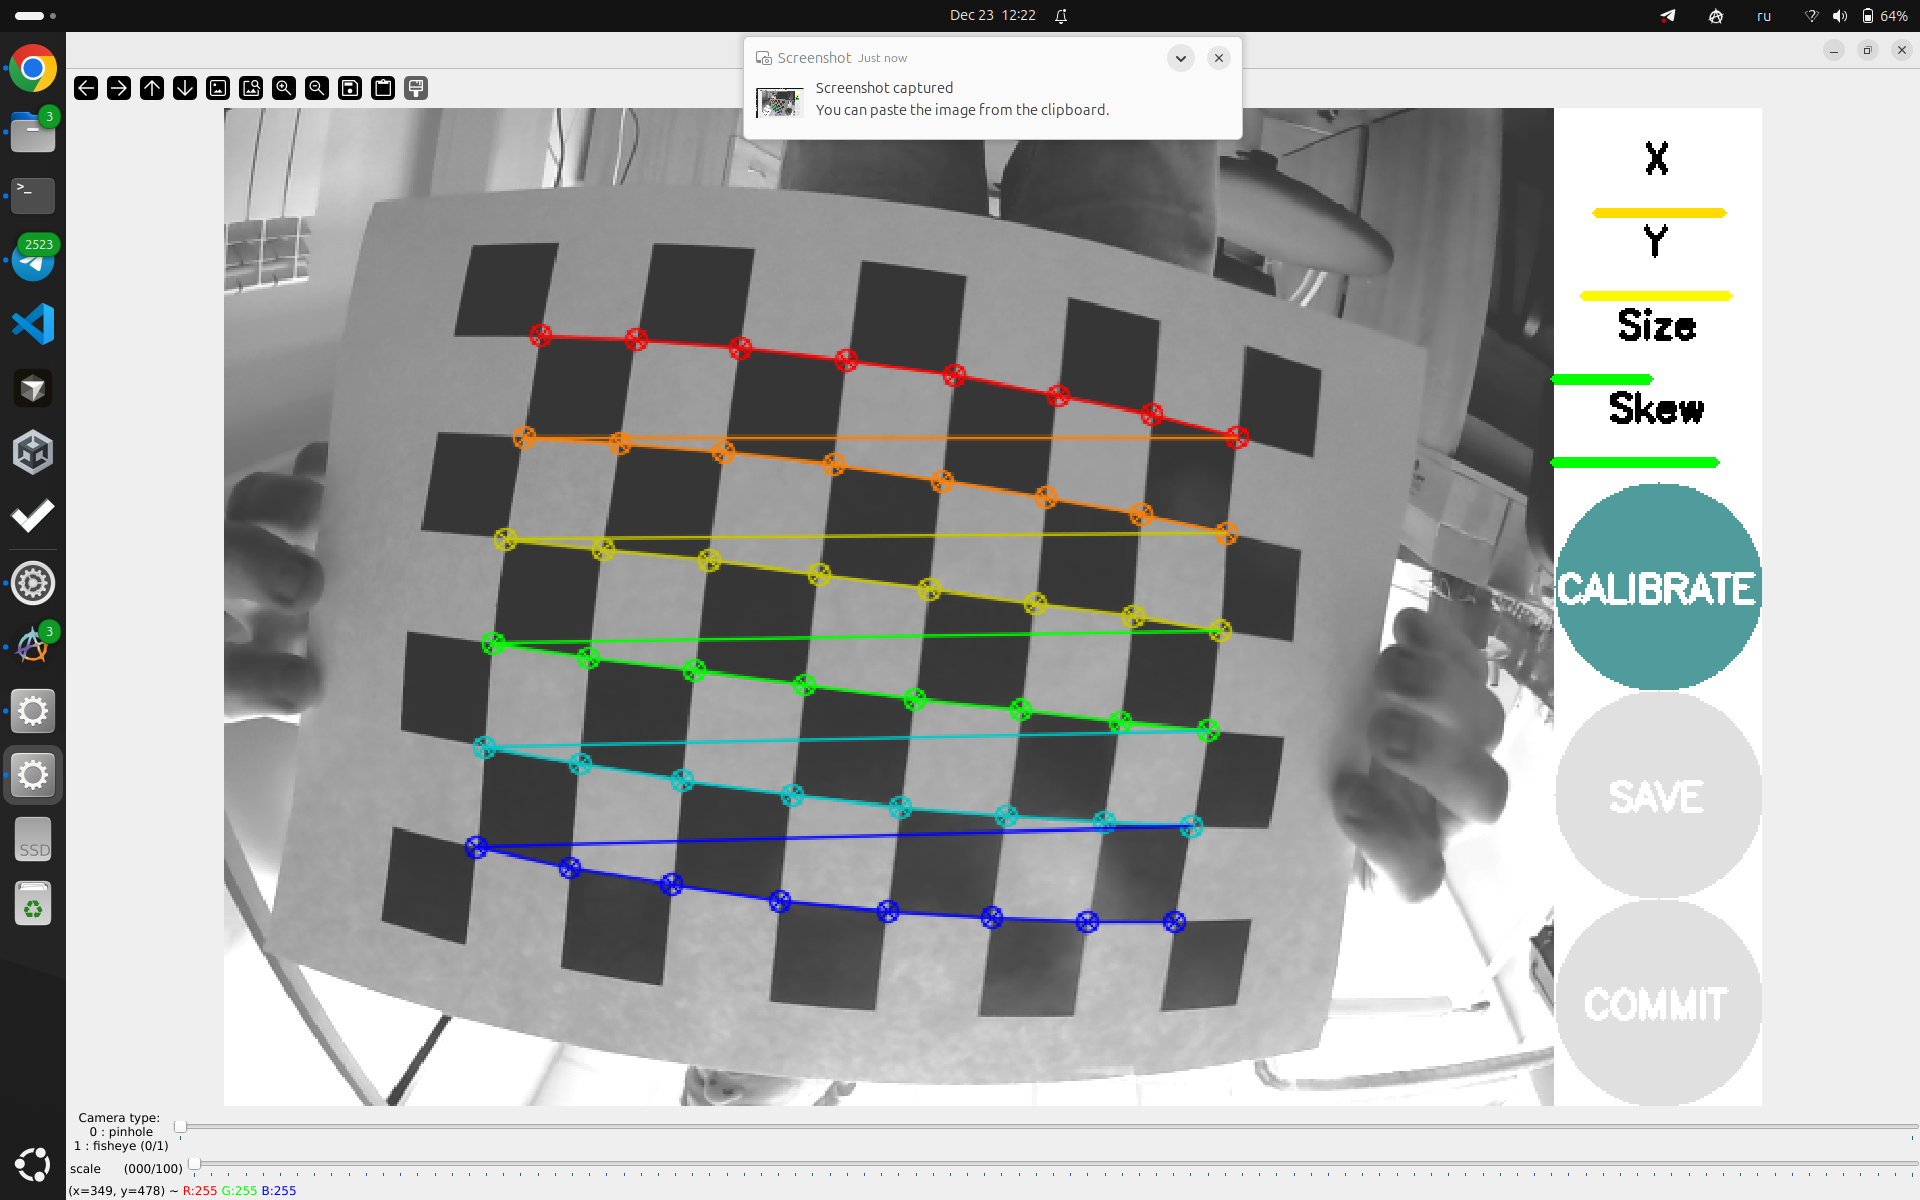Adjust the scale slider handle
Image resolution: width=1920 pixels, height=1200 pixels.
coord(193,1164)
